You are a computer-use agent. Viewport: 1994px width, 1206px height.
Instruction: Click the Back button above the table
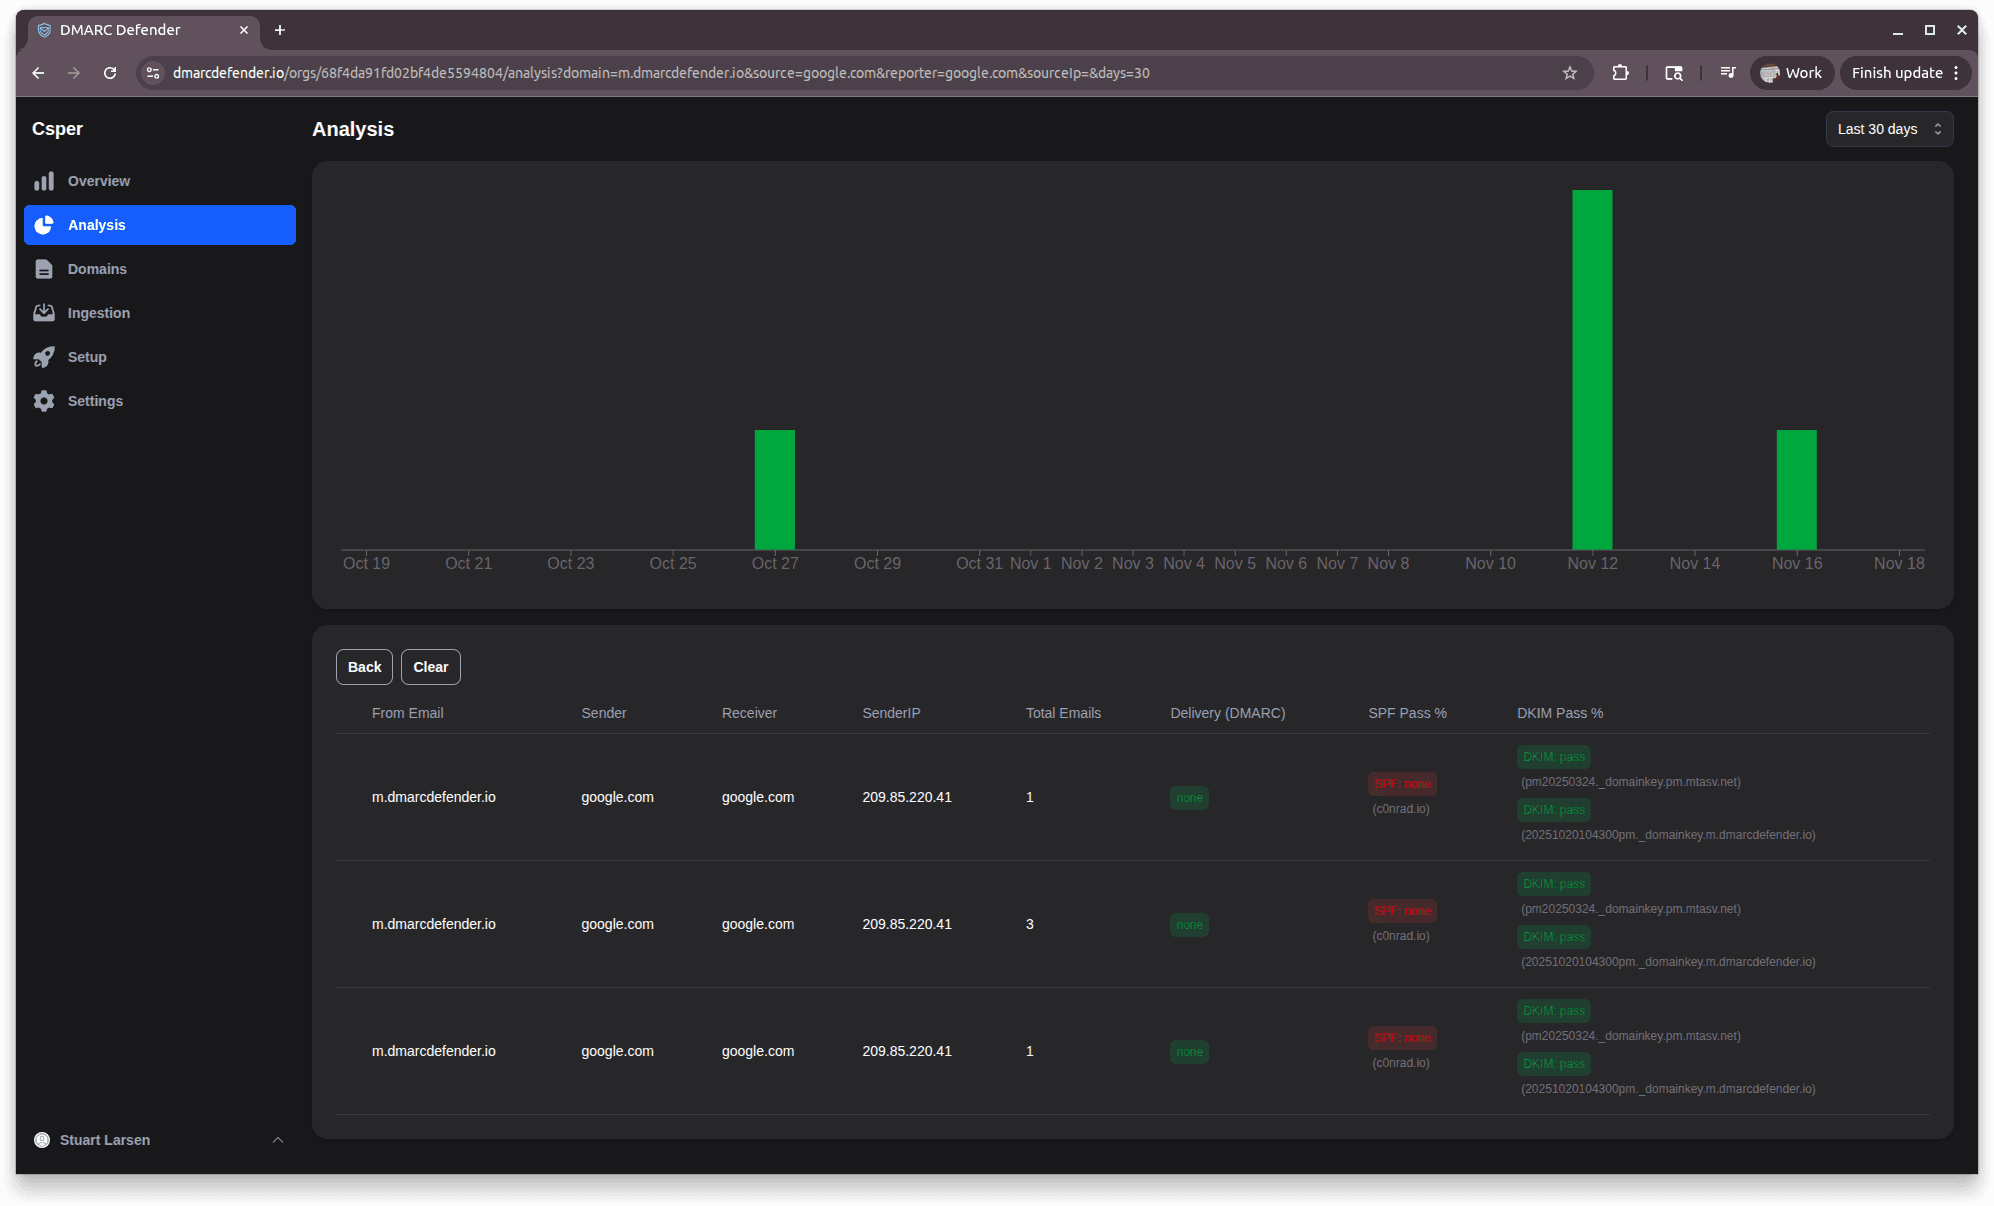(x=364, y=667)
